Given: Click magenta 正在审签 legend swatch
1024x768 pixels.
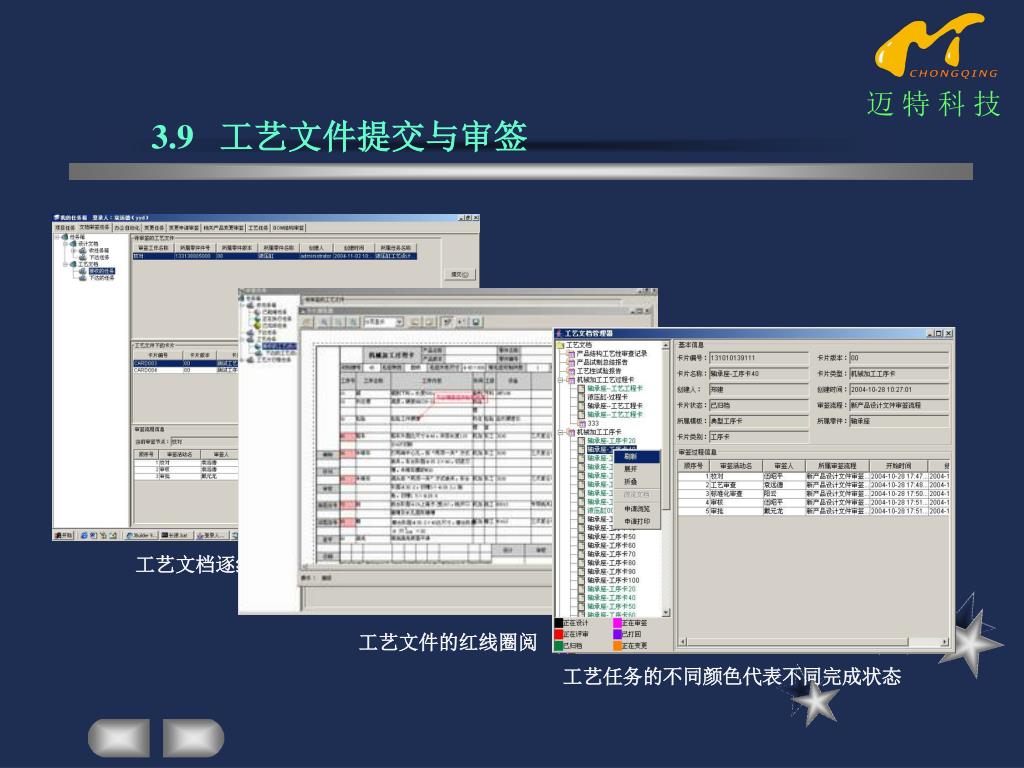Looking at the screenshot, I should click(x=617, y=624).
